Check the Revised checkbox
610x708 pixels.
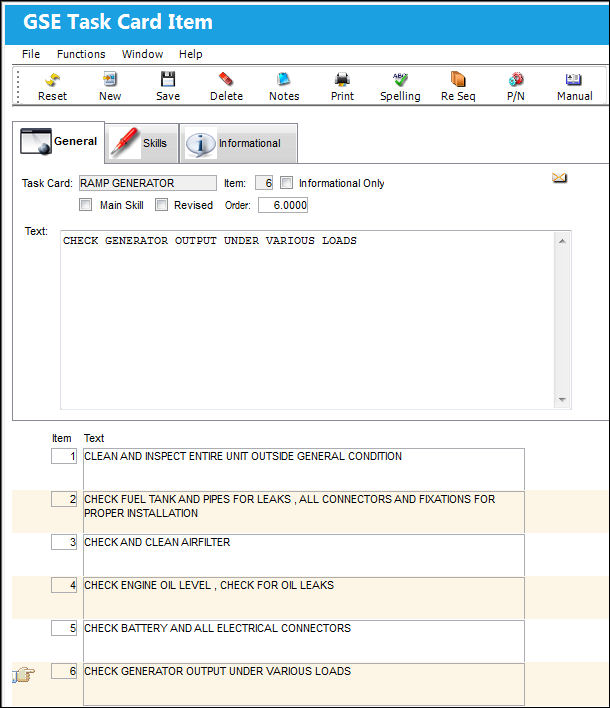coord(162,205)
